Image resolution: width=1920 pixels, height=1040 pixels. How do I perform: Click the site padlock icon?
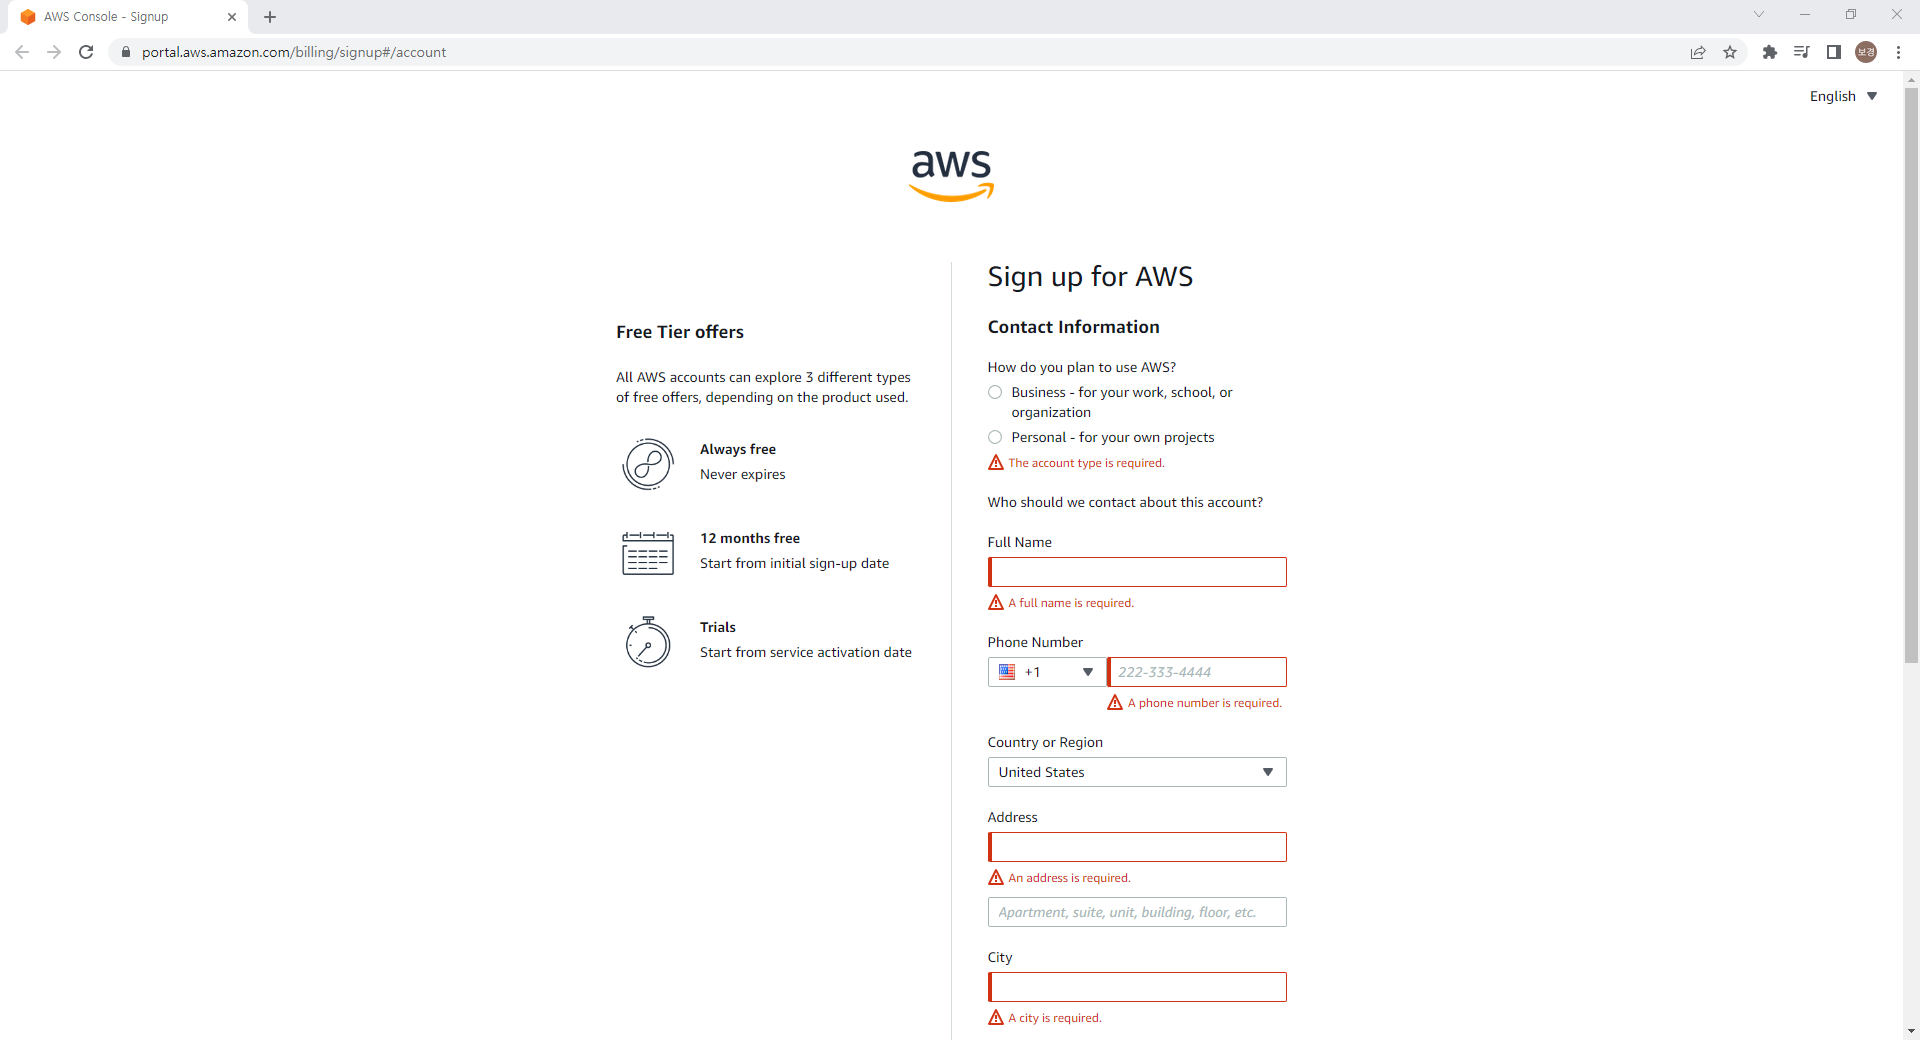(x=126, y=52)
